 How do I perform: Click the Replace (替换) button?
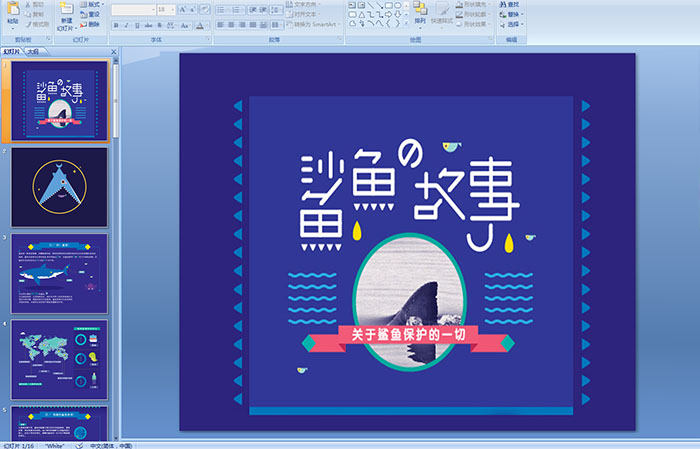[511, 14]
